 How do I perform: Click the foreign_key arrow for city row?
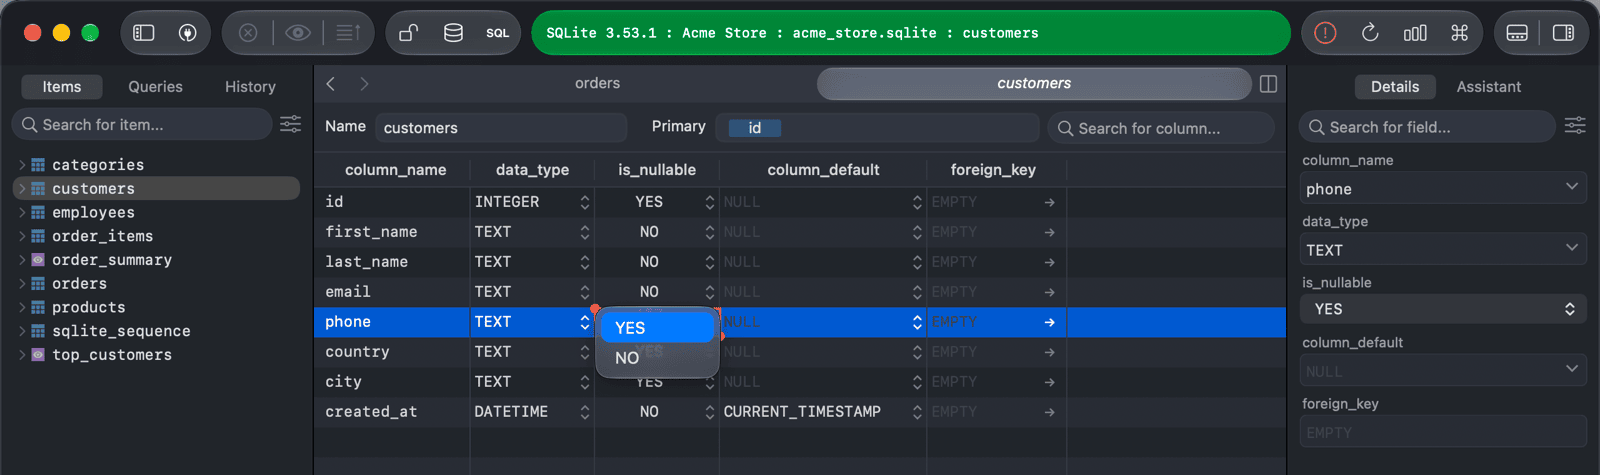[x=1049, y=382]
